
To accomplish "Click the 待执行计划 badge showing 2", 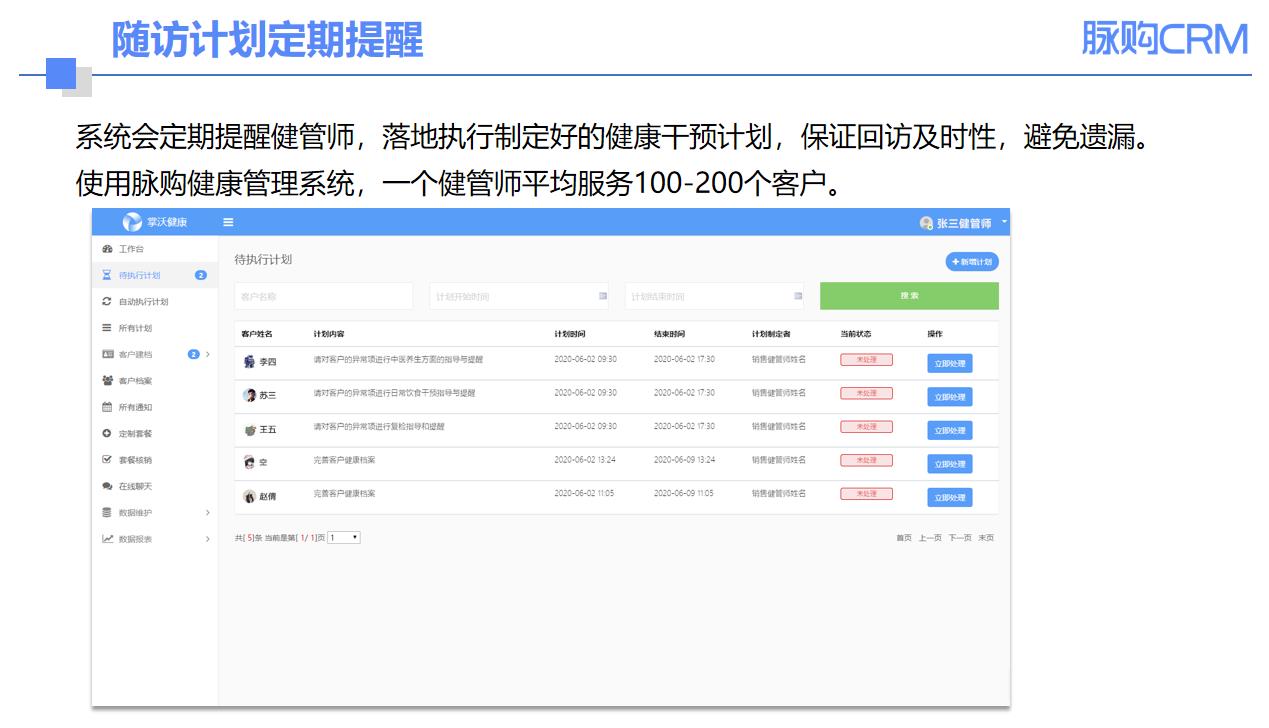I will (x=201, y=275).
